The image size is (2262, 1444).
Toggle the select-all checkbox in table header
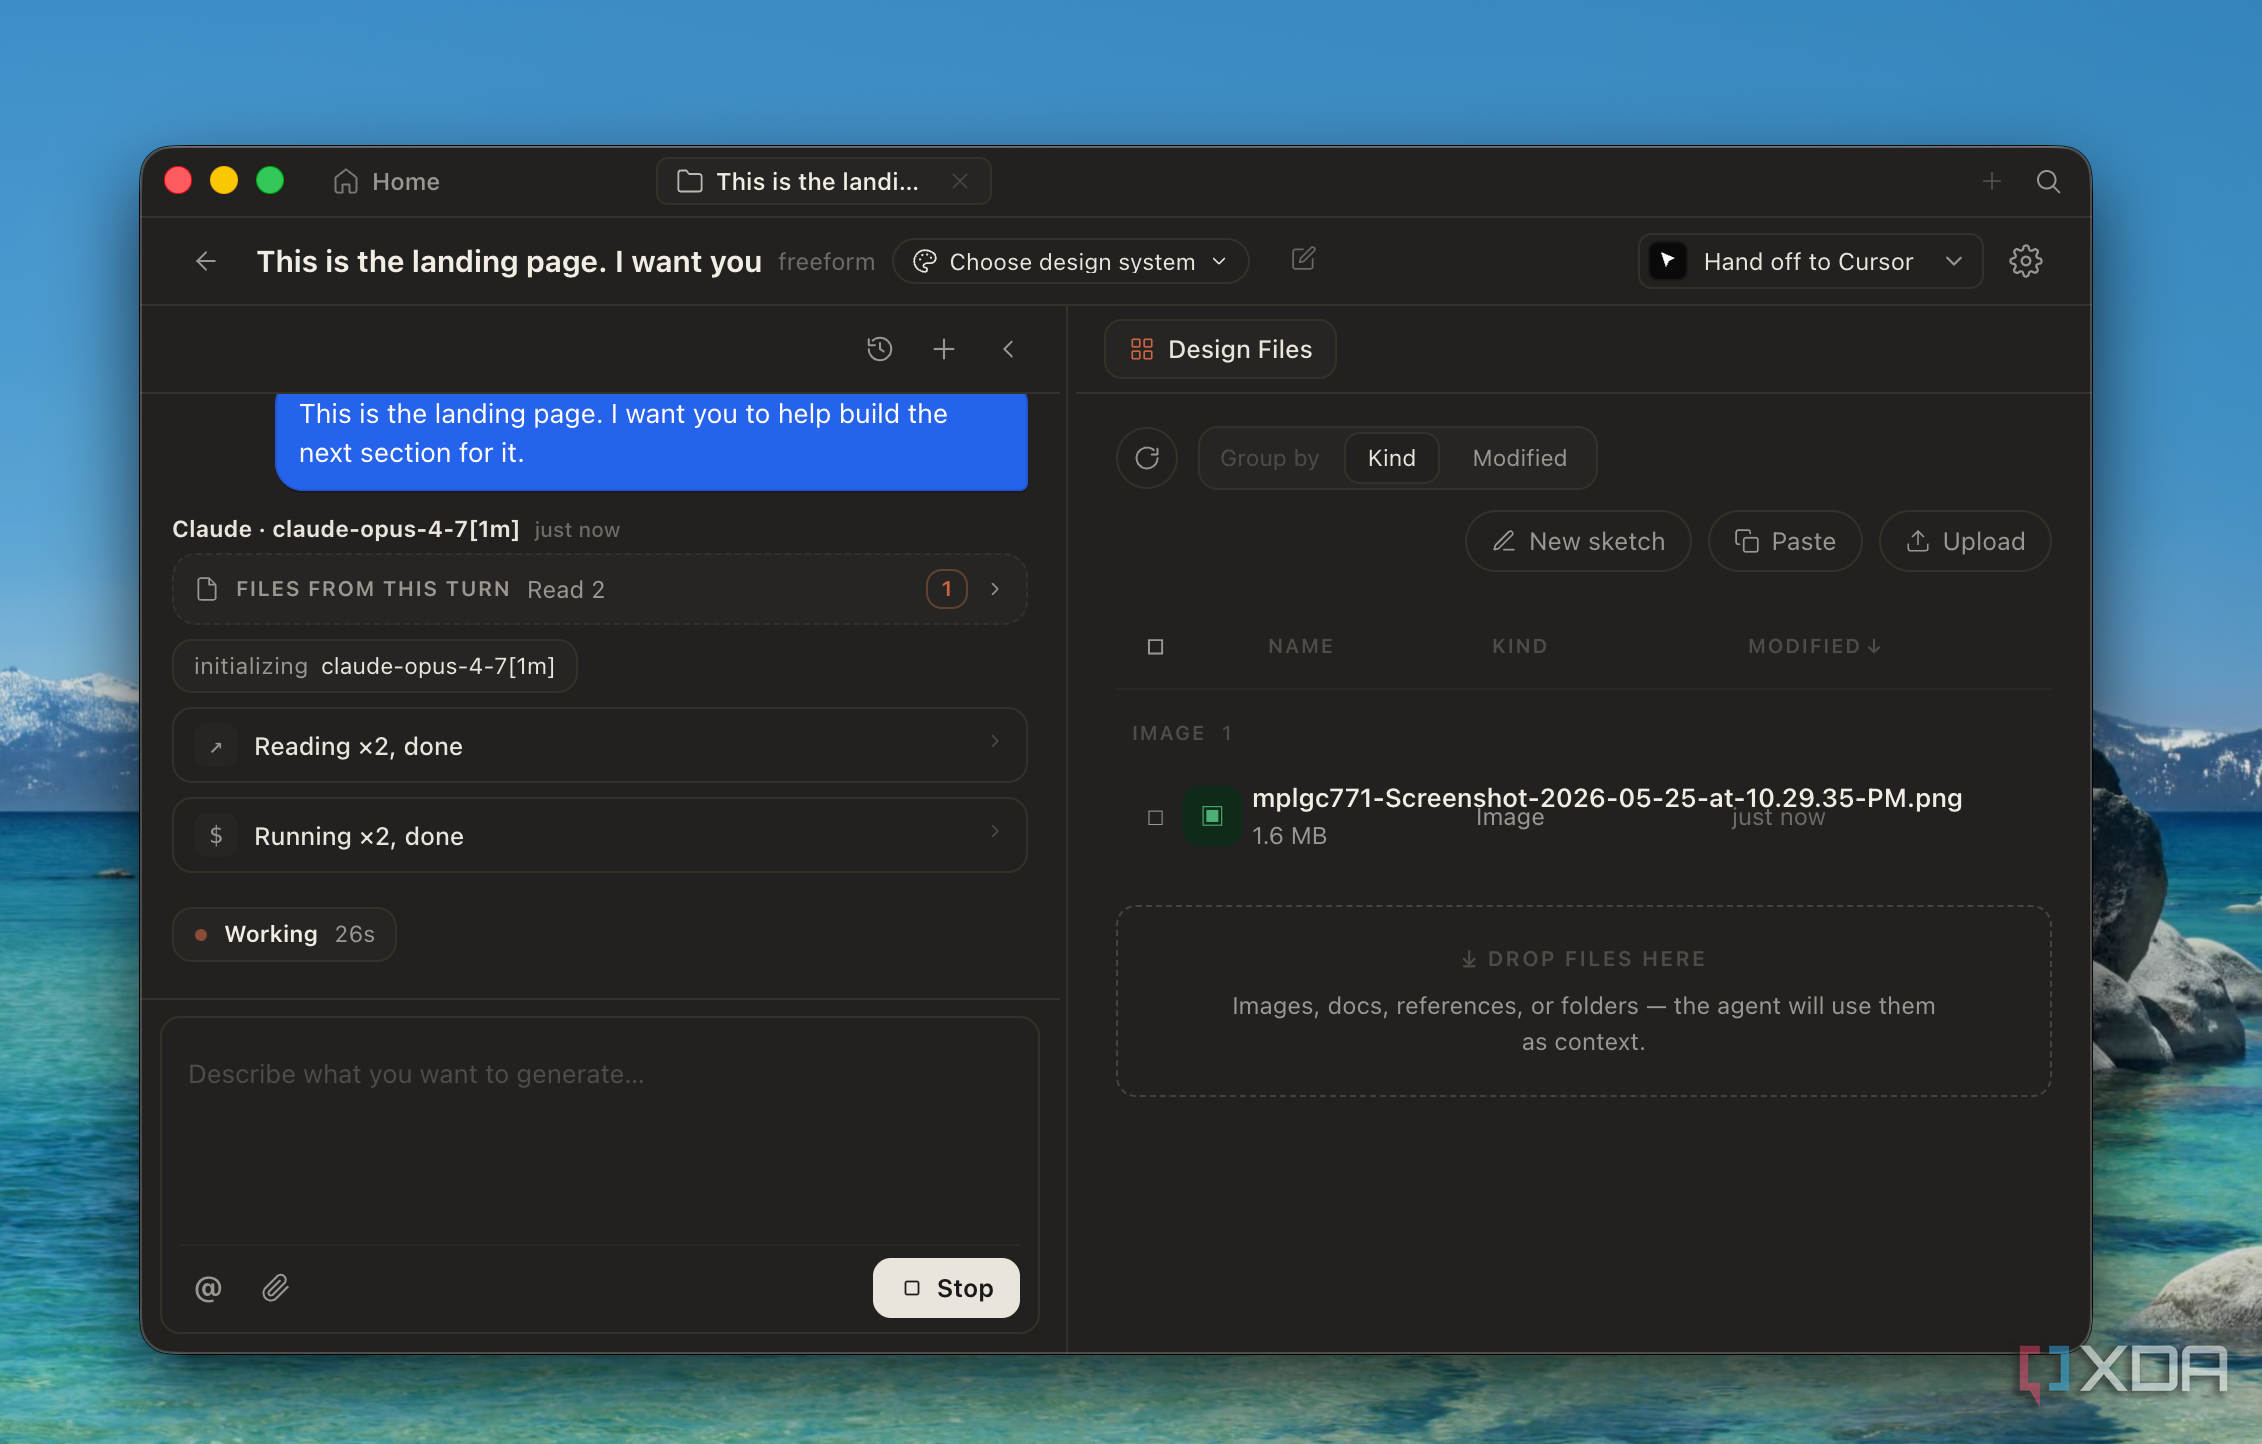coord(1156,647)
